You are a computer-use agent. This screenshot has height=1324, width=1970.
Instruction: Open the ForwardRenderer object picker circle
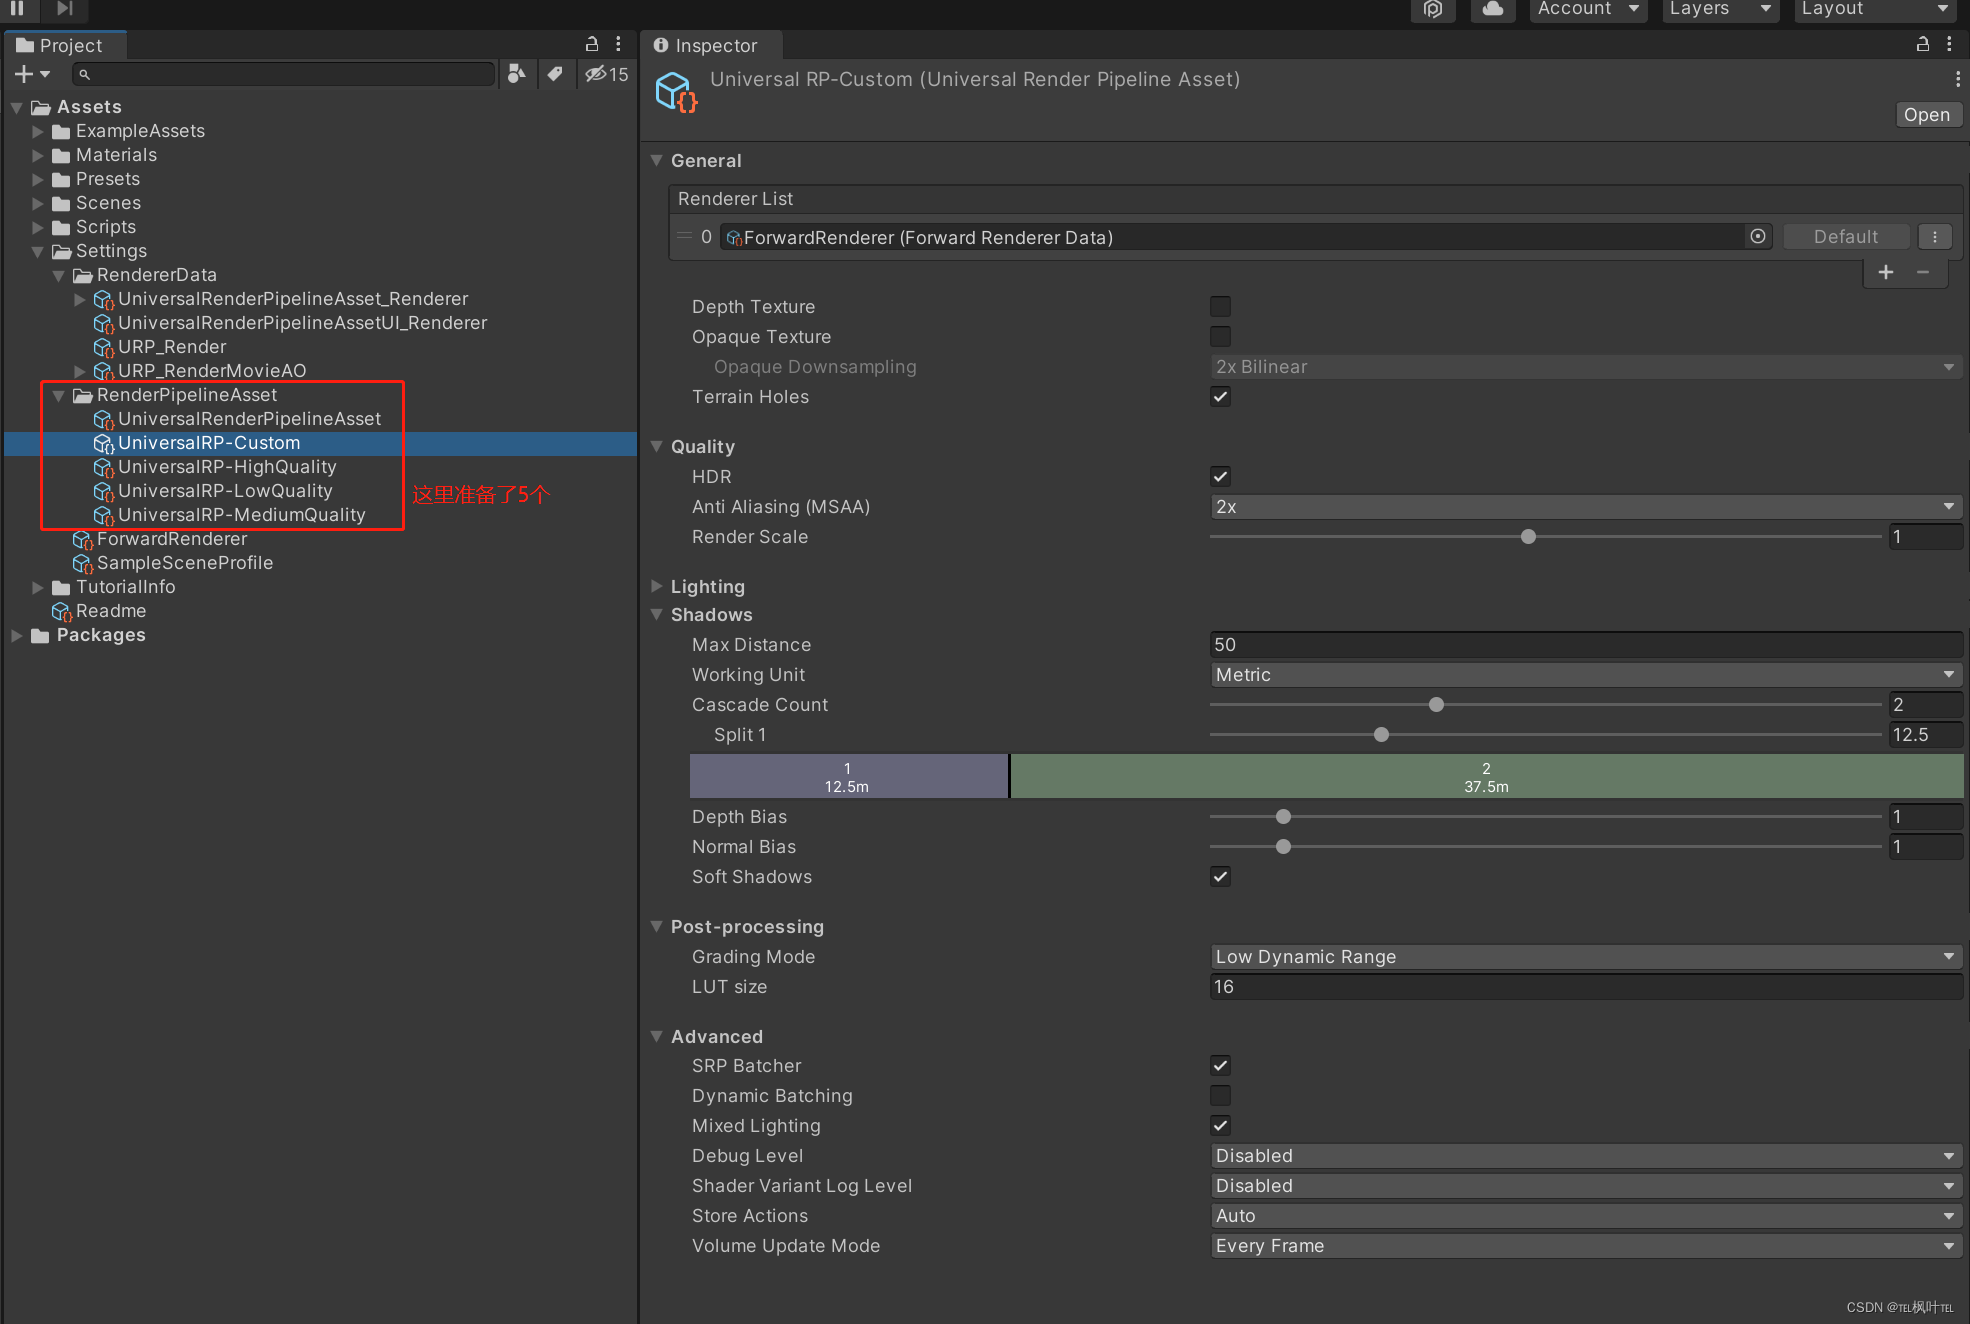(x=1758, y=237)
